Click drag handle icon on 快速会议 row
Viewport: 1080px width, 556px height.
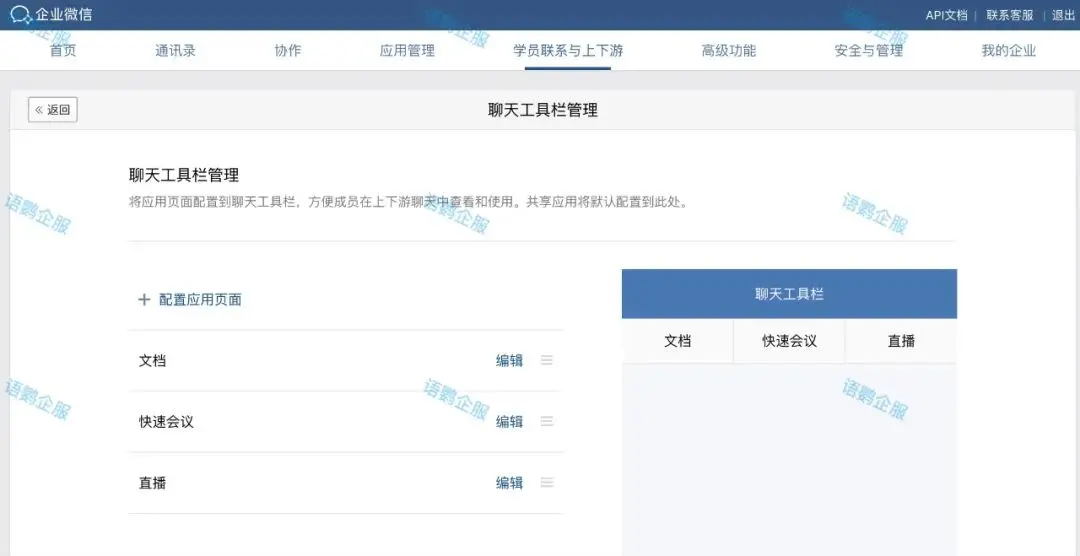tap(547, 422)
